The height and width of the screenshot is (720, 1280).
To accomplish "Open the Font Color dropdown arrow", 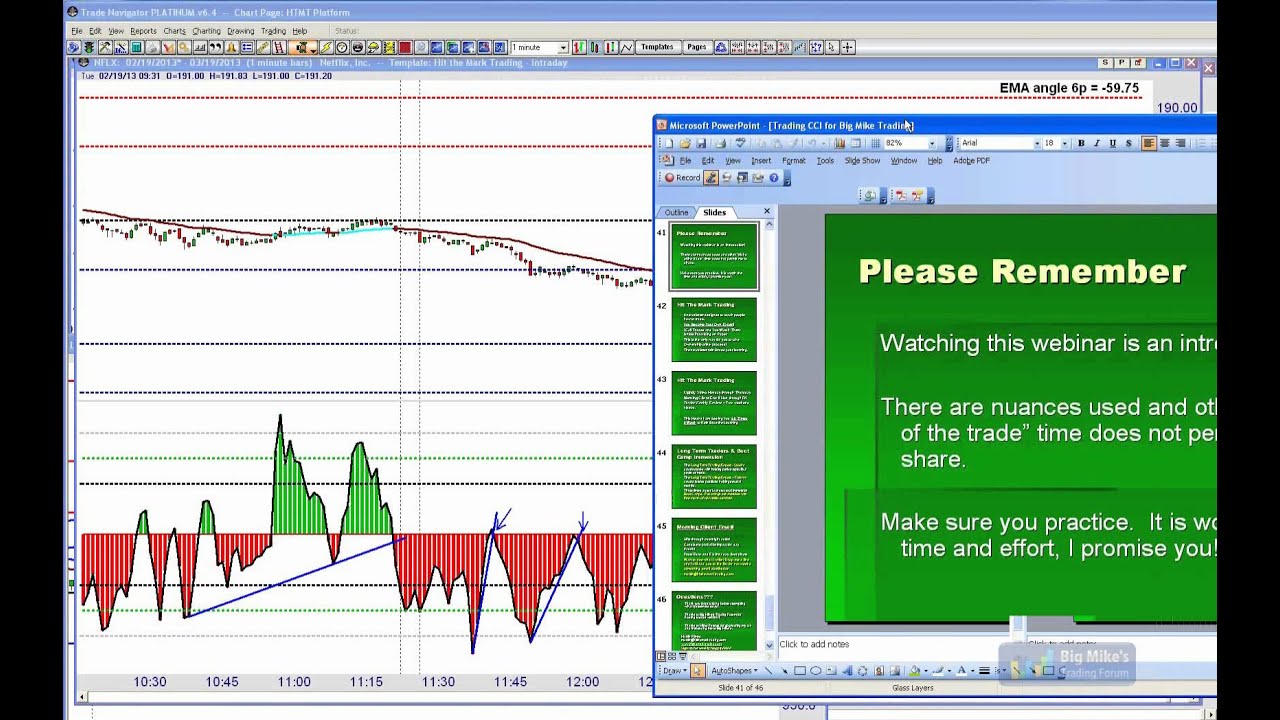I will [973, 671].
